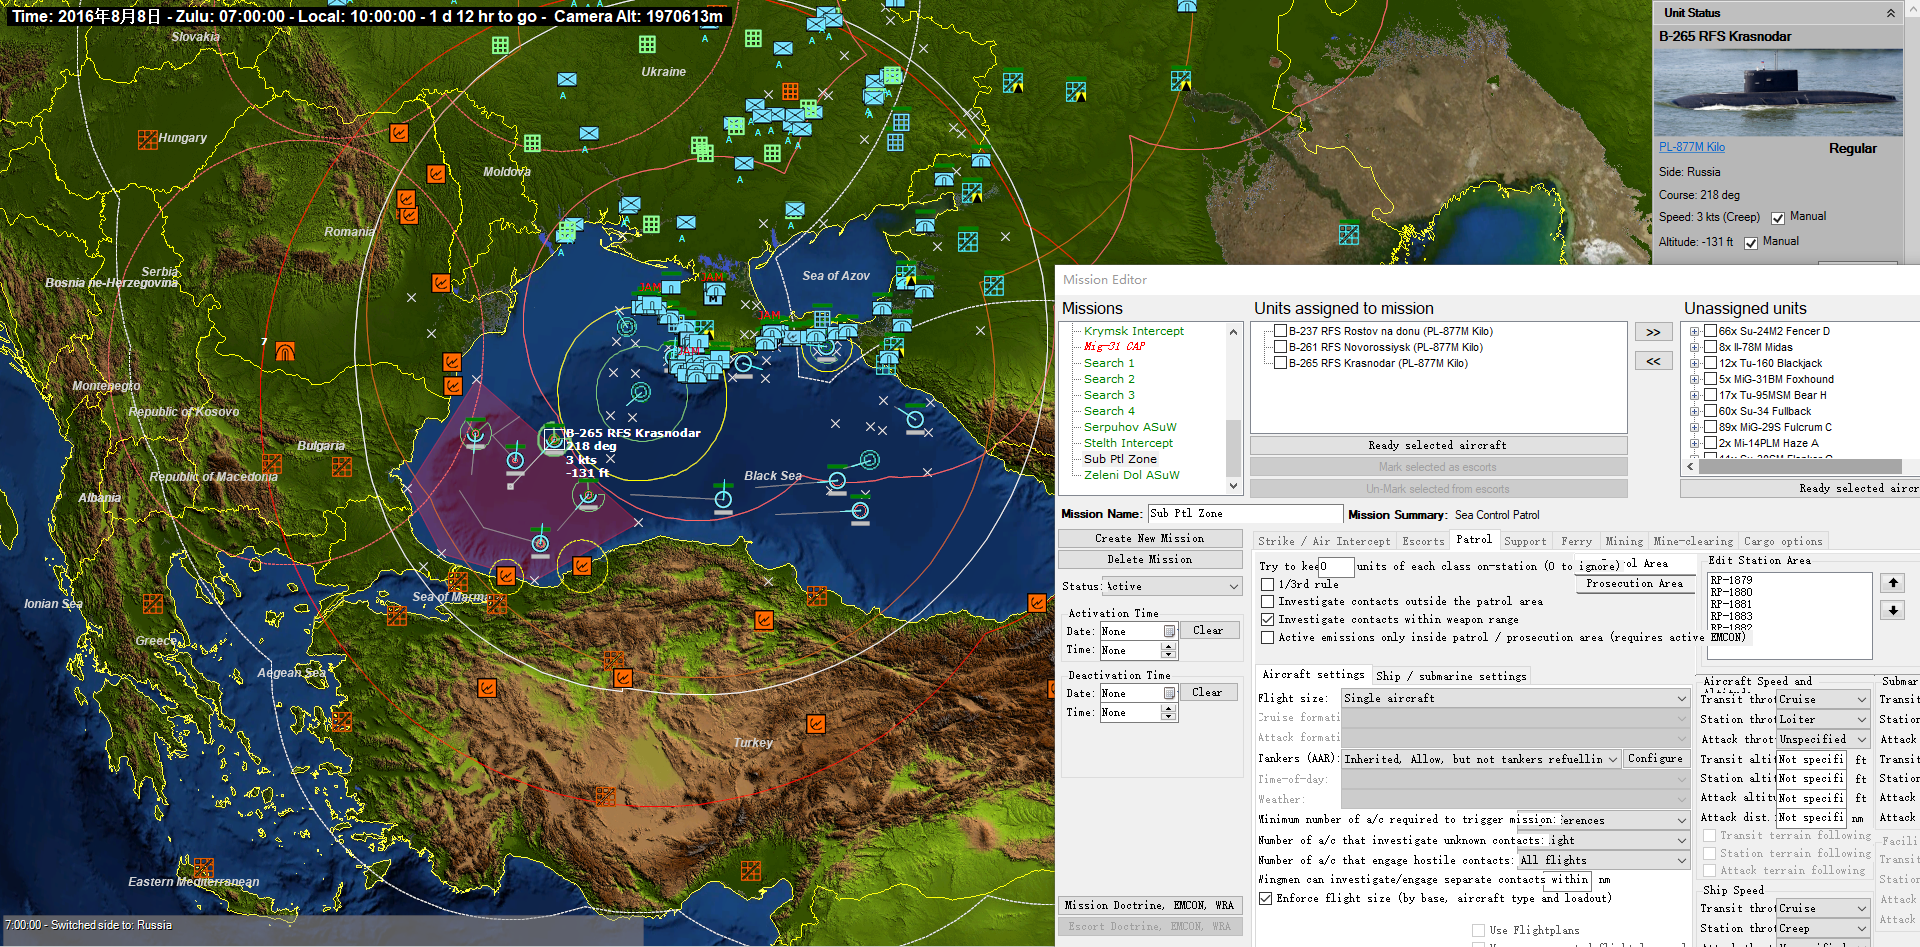Open Ship / submarine settings tab
Viewport: 1920px width, 947px height.
pos(1451,676)
